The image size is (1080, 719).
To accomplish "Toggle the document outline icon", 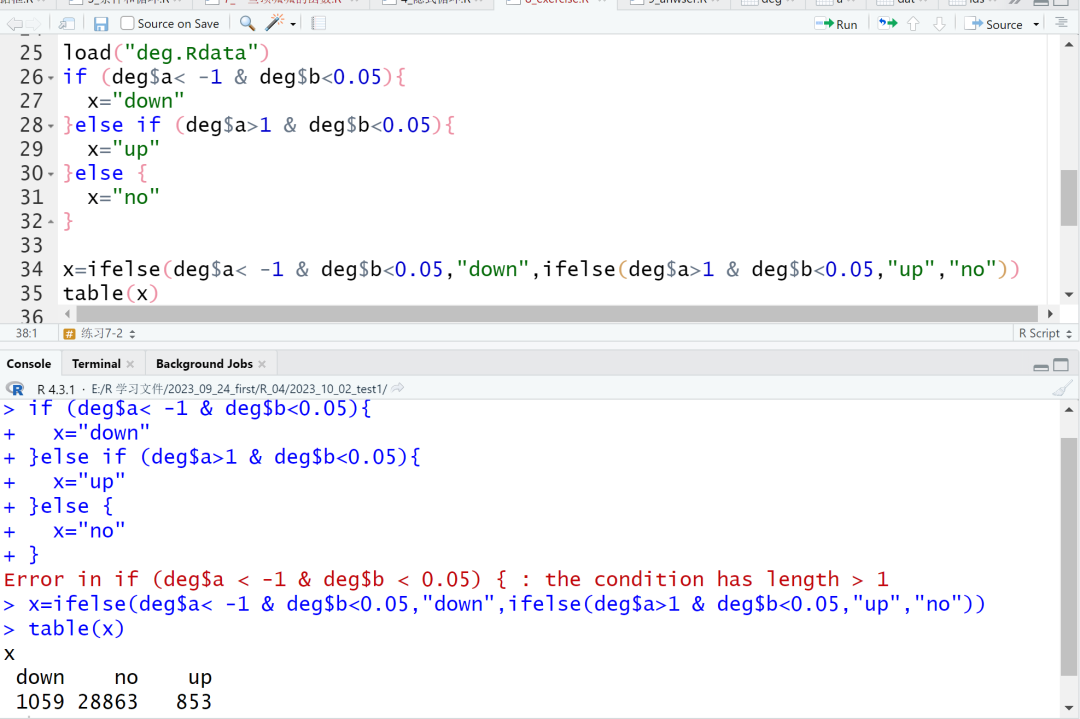I will tap(1061, 23).
